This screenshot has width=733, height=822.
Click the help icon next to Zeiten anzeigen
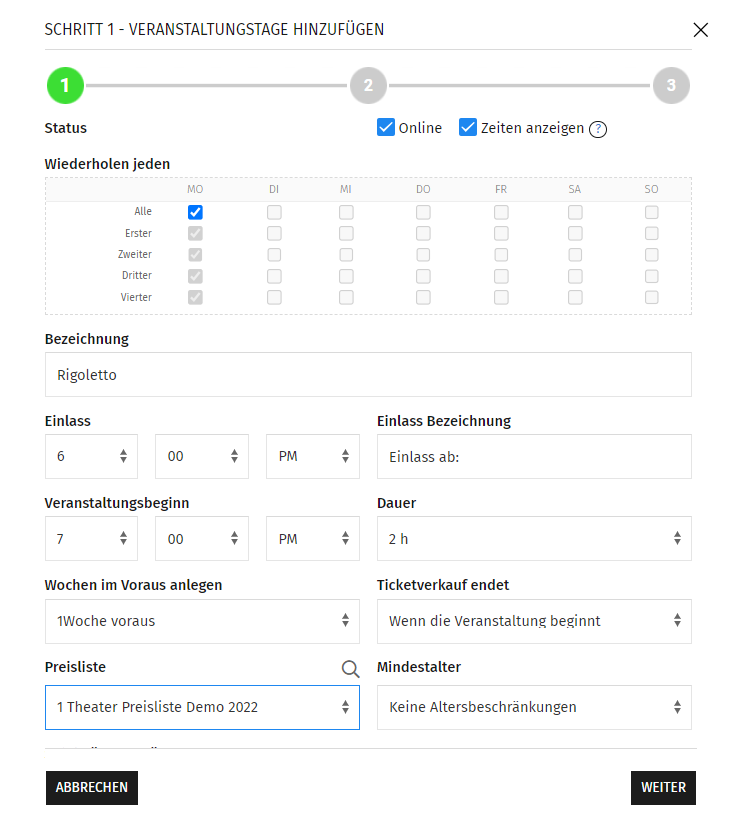pos(598,129)
